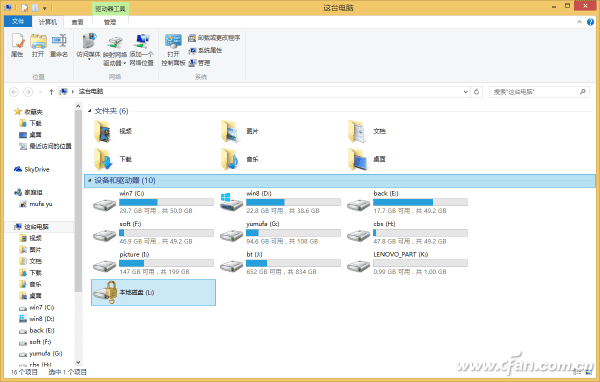Image resolution: width=600 pixels, height=382 pixels.
Task: Open Help with the question mark icon
Action: click(590, 22)
